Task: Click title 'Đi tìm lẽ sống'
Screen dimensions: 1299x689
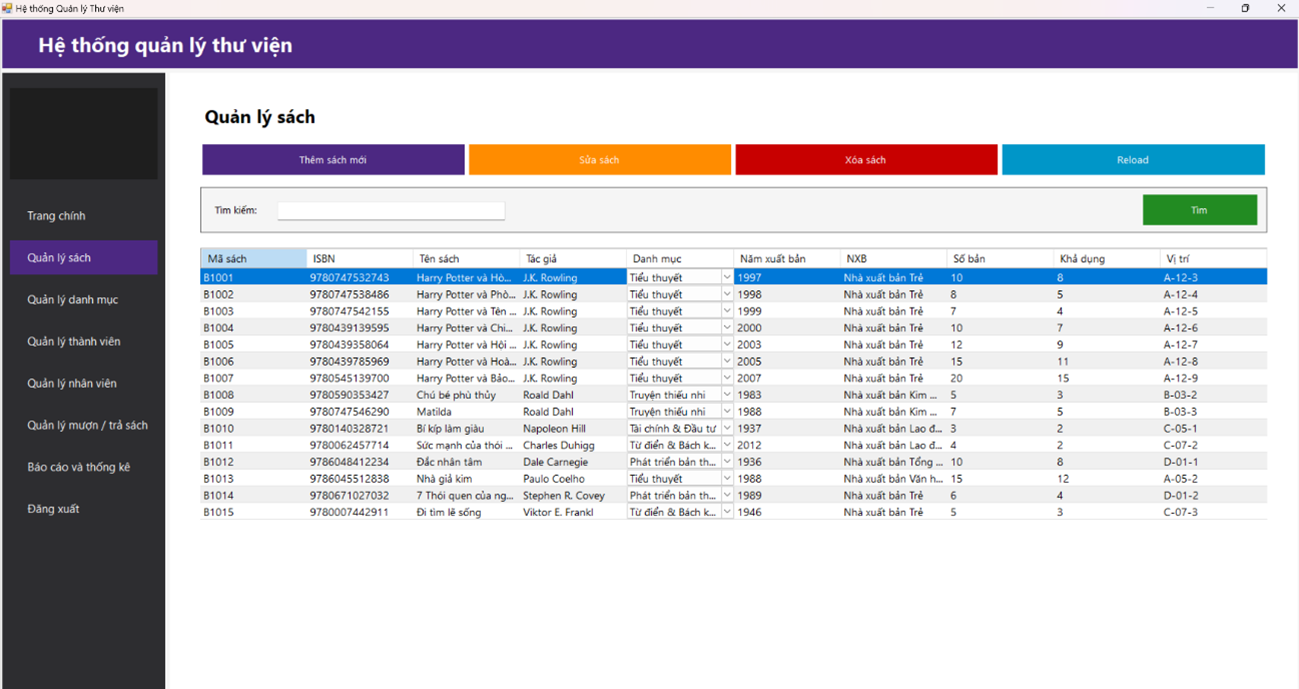Action: coord(466,512)
